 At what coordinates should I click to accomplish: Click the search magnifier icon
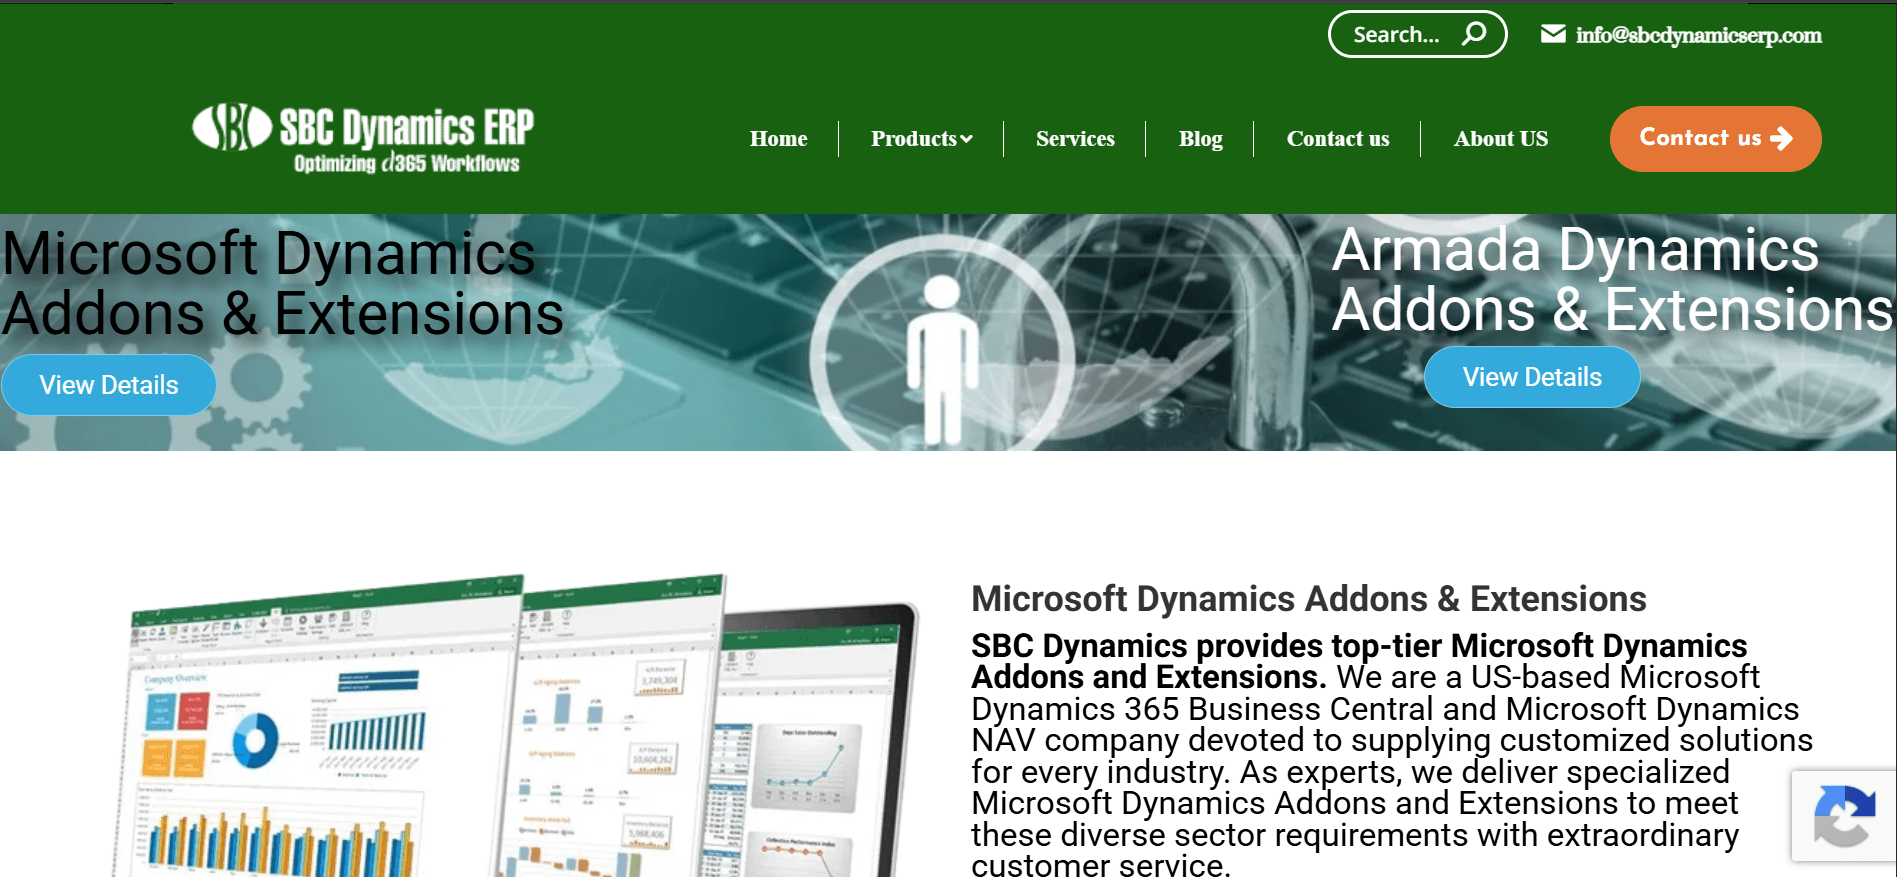click(1474, 34)
